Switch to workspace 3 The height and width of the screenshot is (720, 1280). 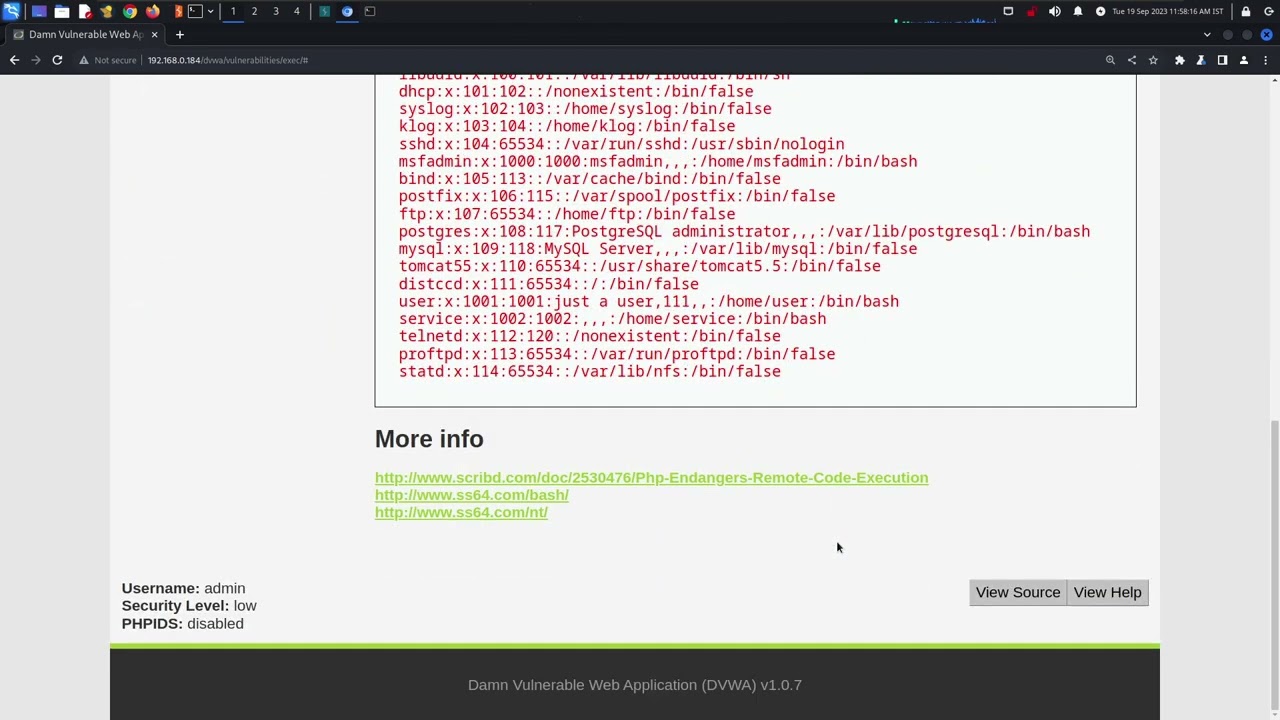pos(276,11)
